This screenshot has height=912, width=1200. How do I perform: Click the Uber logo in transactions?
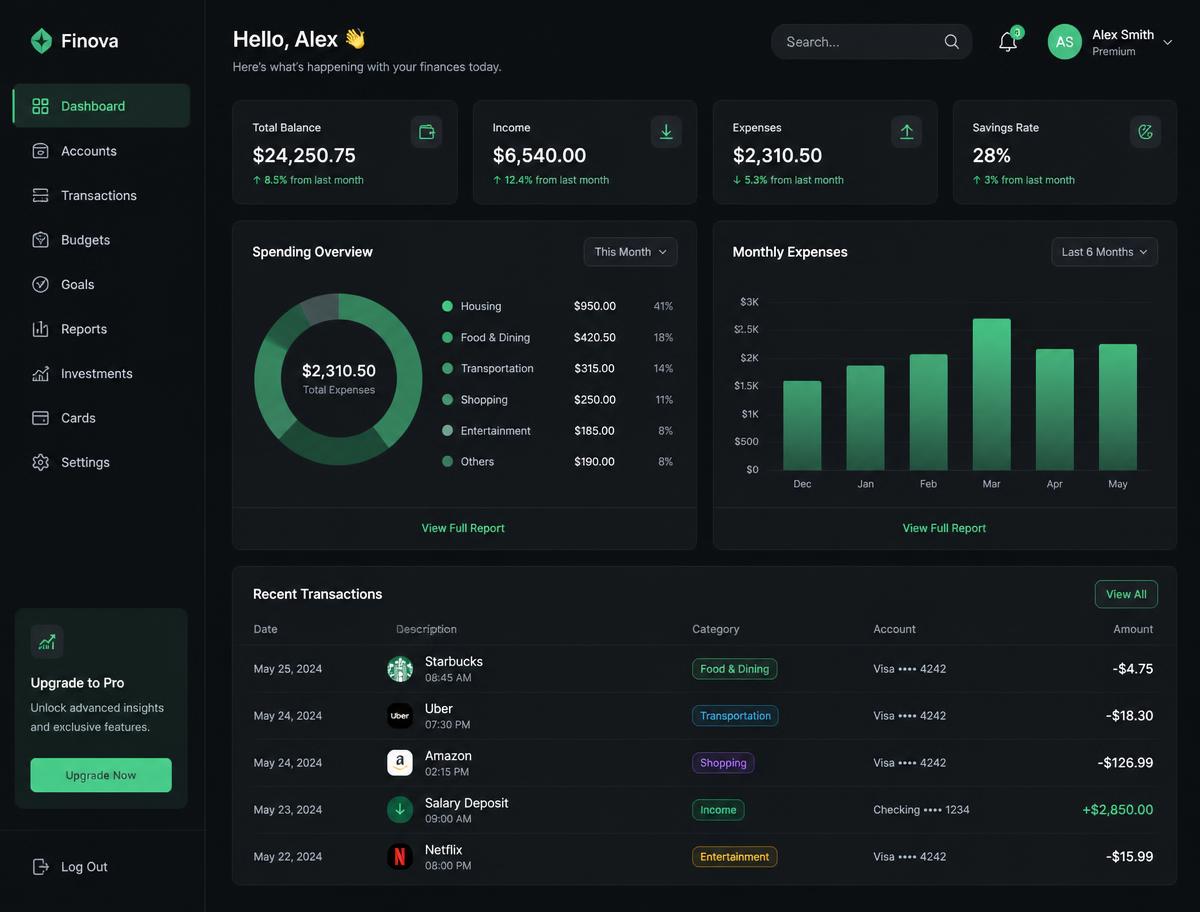point(400,716)
